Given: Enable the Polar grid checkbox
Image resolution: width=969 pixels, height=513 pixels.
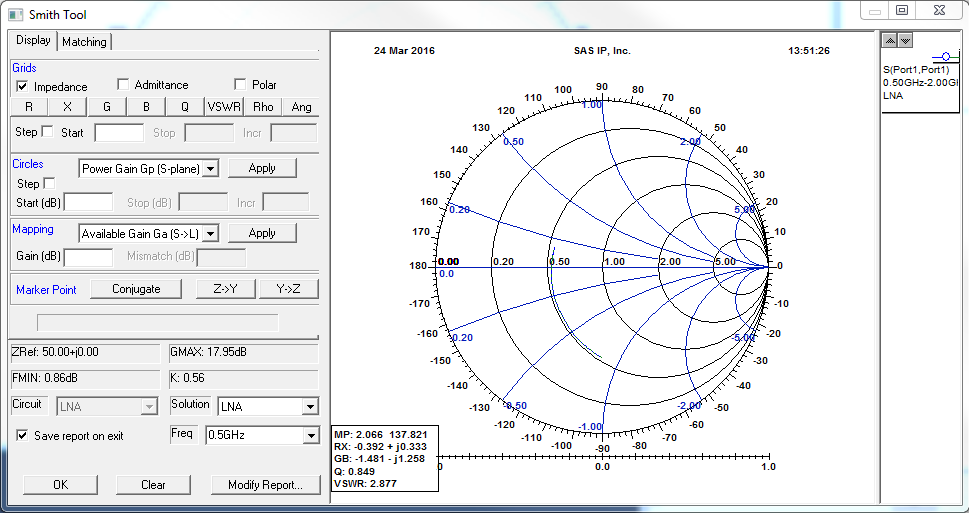Looking at the screenshot, I should [x=240, y=85].
